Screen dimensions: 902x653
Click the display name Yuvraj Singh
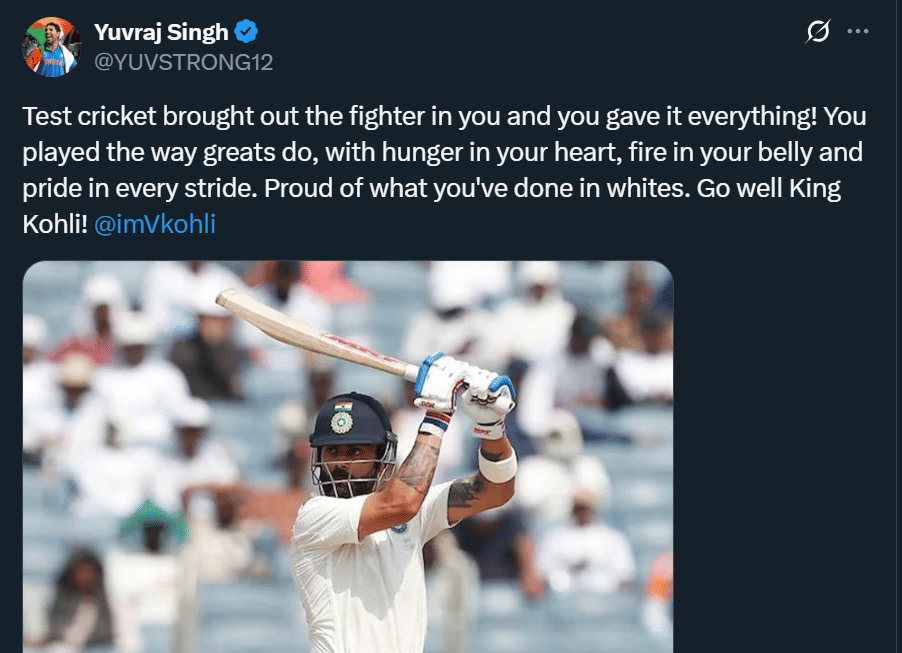(160, 33)
